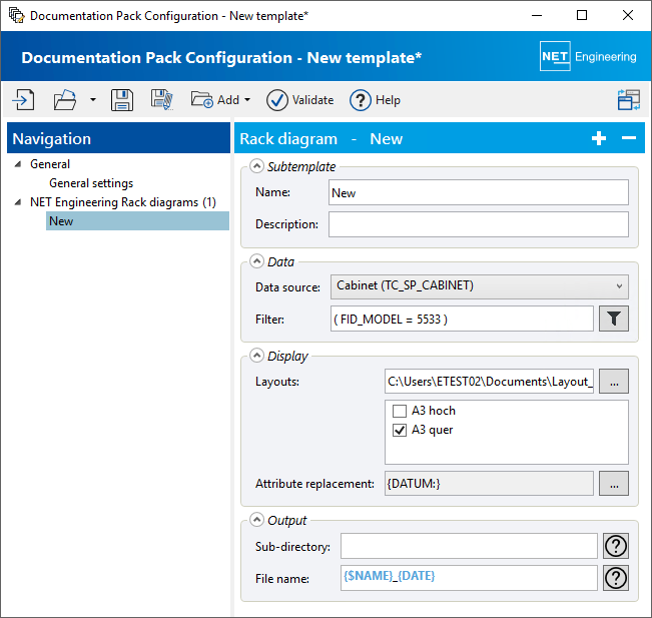The height and width of the screenshot is (618, 652).
Task: Open the Data source dropdown
Action: [x=479, y=287]
